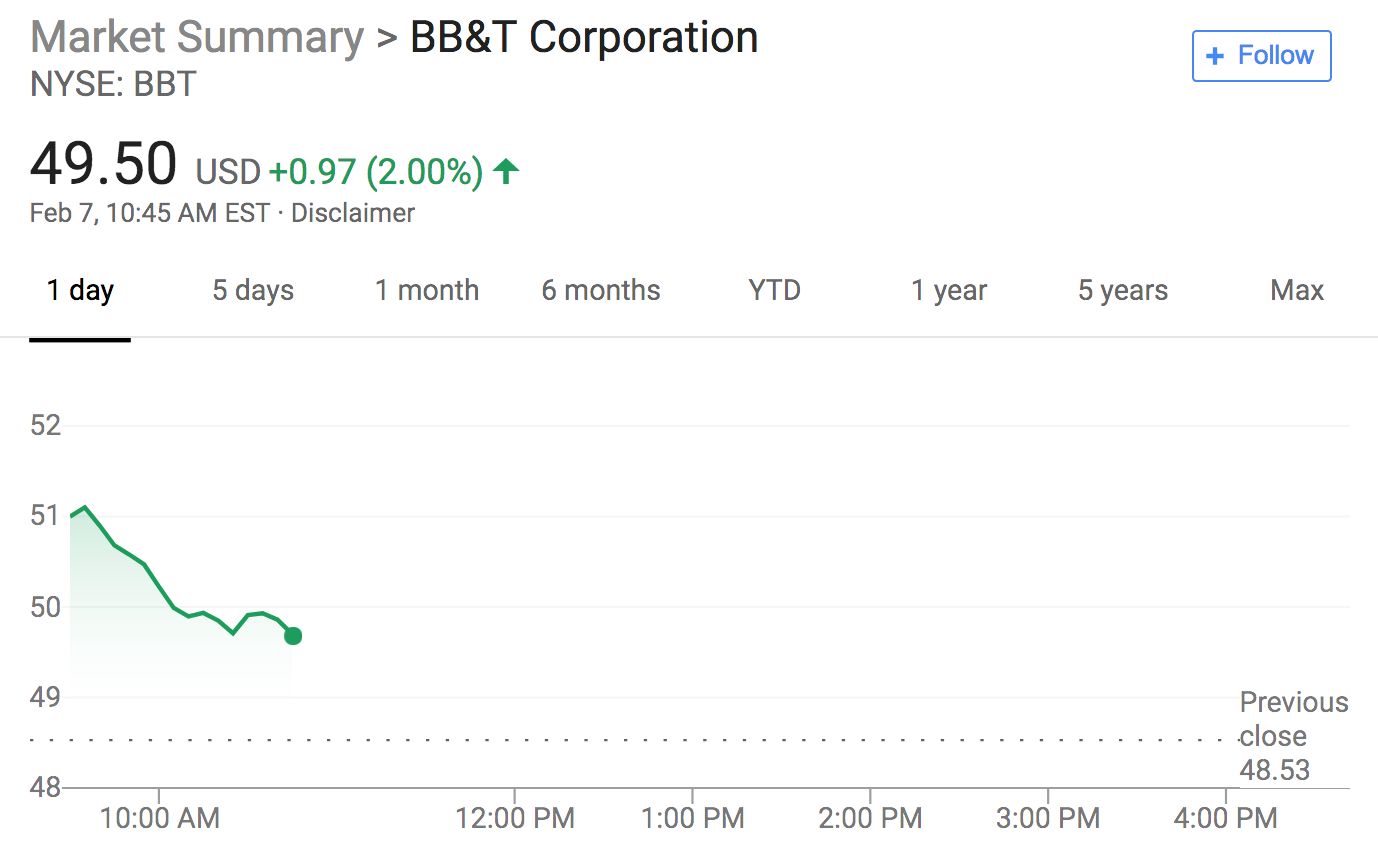Viewport: 1378px width, 858px height.
Task: Switch to the 1 year view
Action: (949, 291)
